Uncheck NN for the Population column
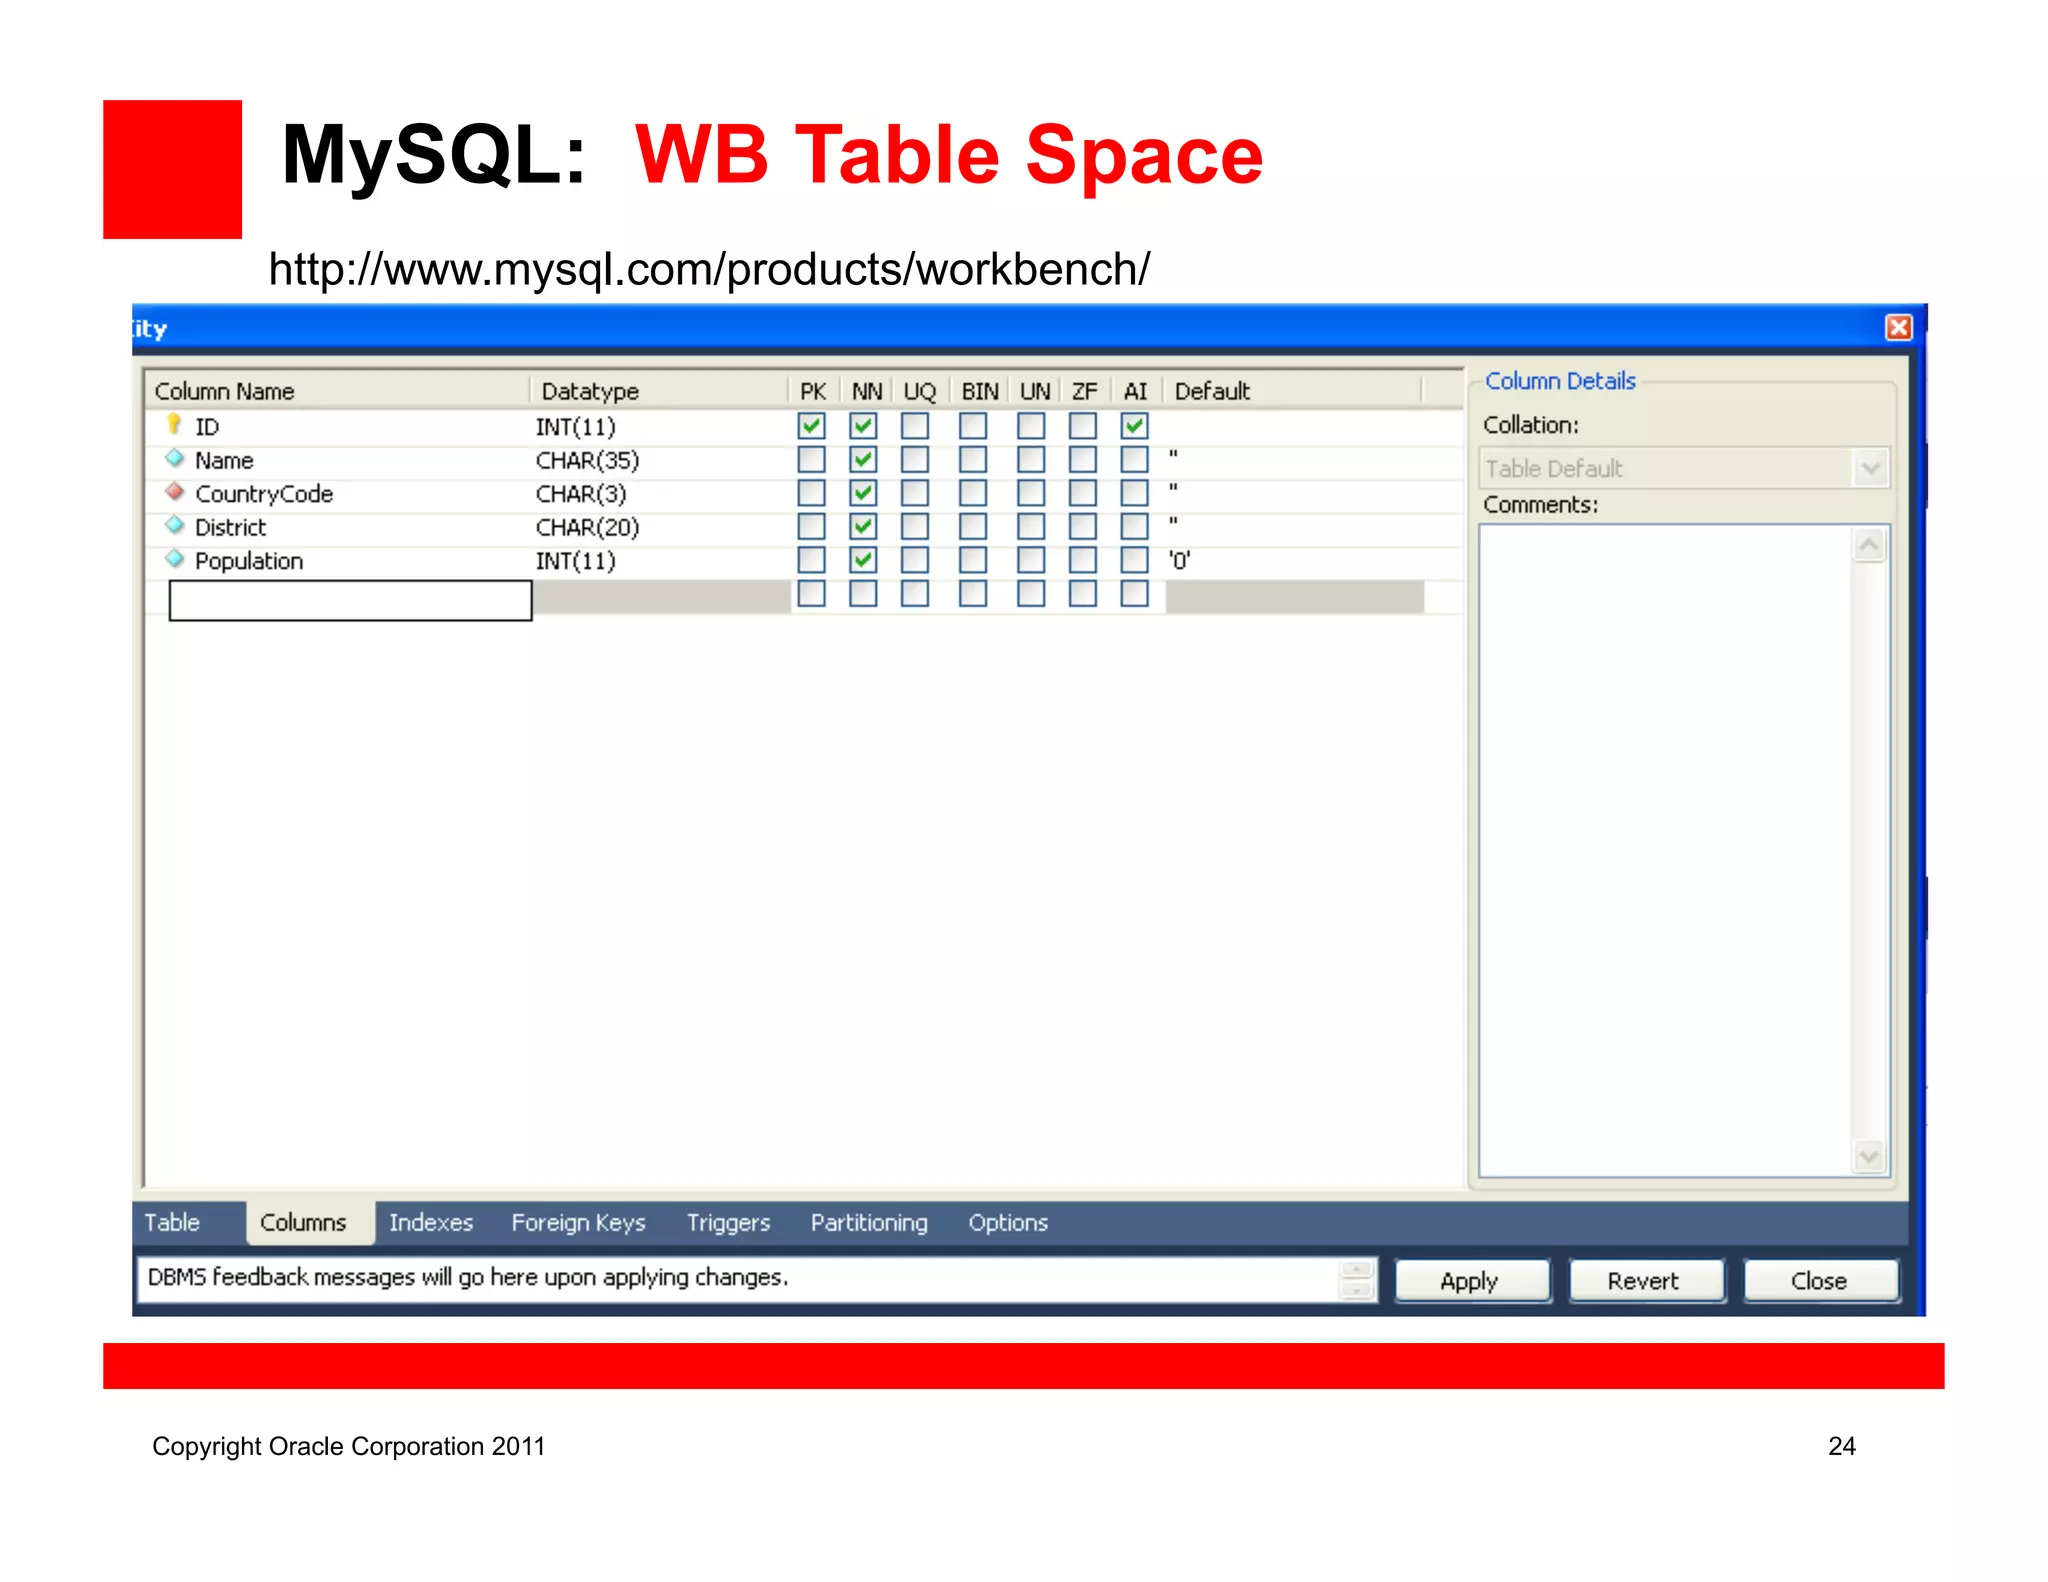Screen dimensions: 2048x1582 (x=863, y=560)
